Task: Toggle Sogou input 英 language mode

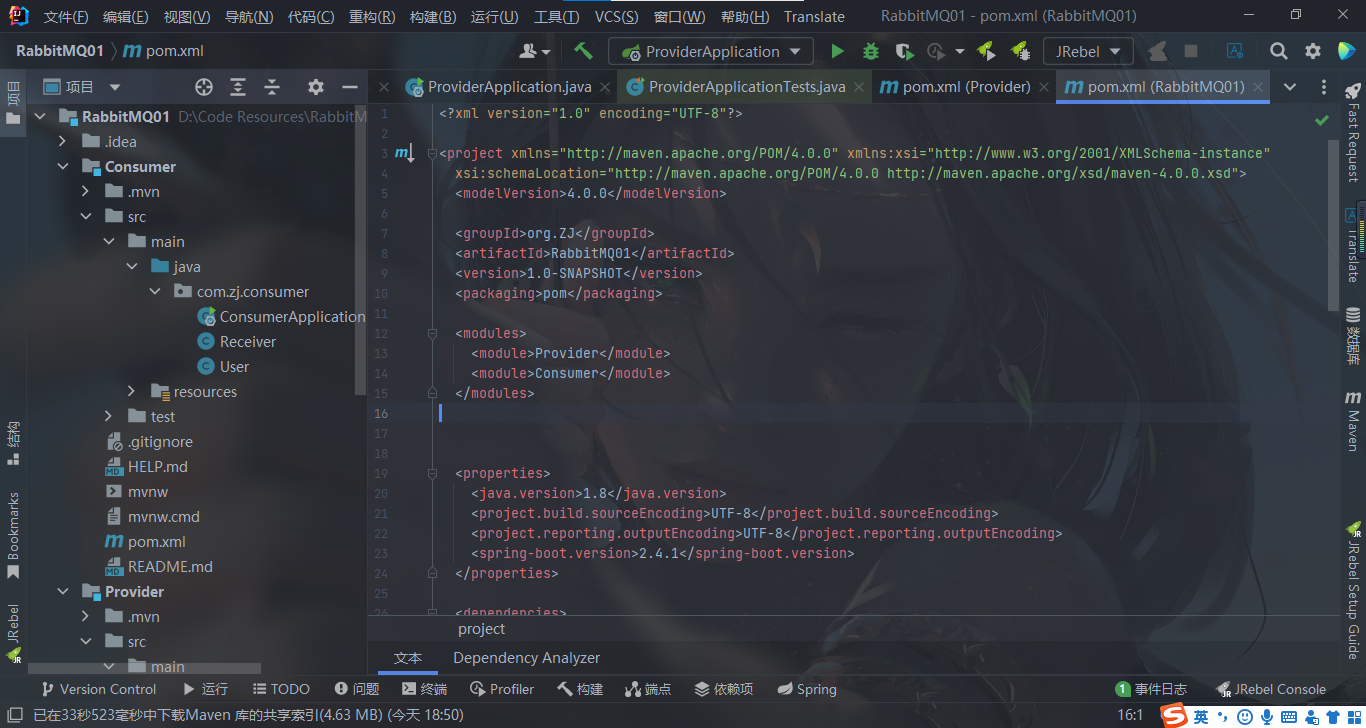Action: pos(1200,716)
